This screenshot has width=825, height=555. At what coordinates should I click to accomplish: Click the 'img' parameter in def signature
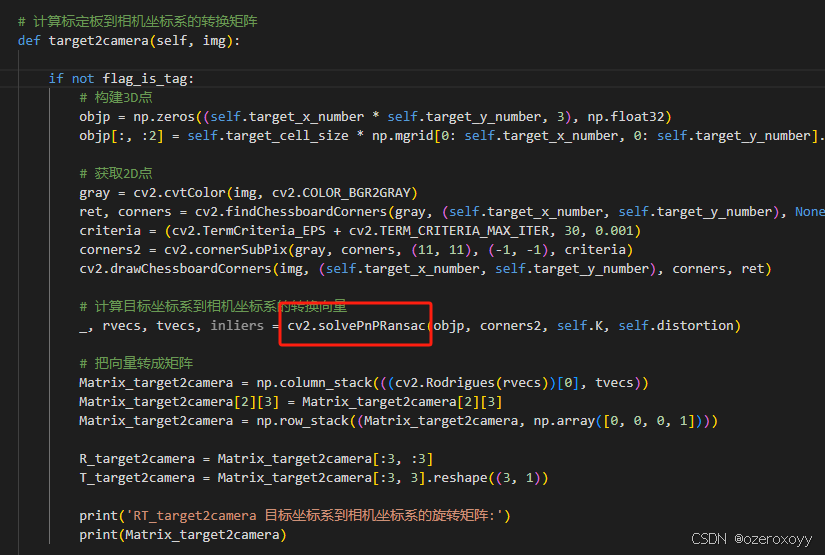214,41
